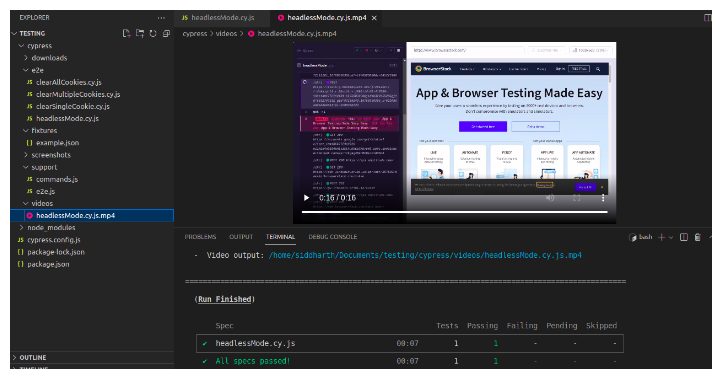Kill terminal with trash icon
The width and height of the screenshot is (725, 381).
pos(698,237)
